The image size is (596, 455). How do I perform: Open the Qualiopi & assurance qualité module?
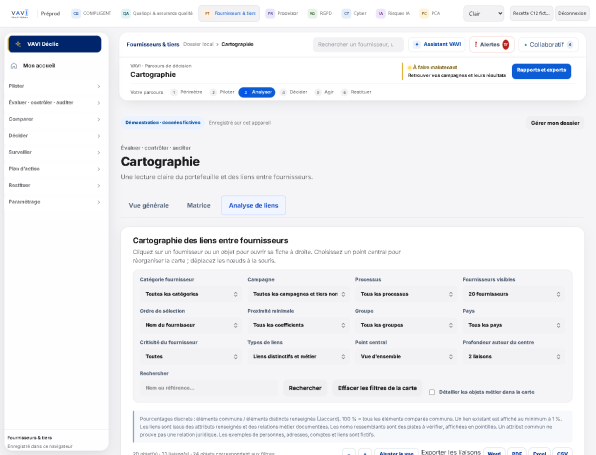(157, 13)
